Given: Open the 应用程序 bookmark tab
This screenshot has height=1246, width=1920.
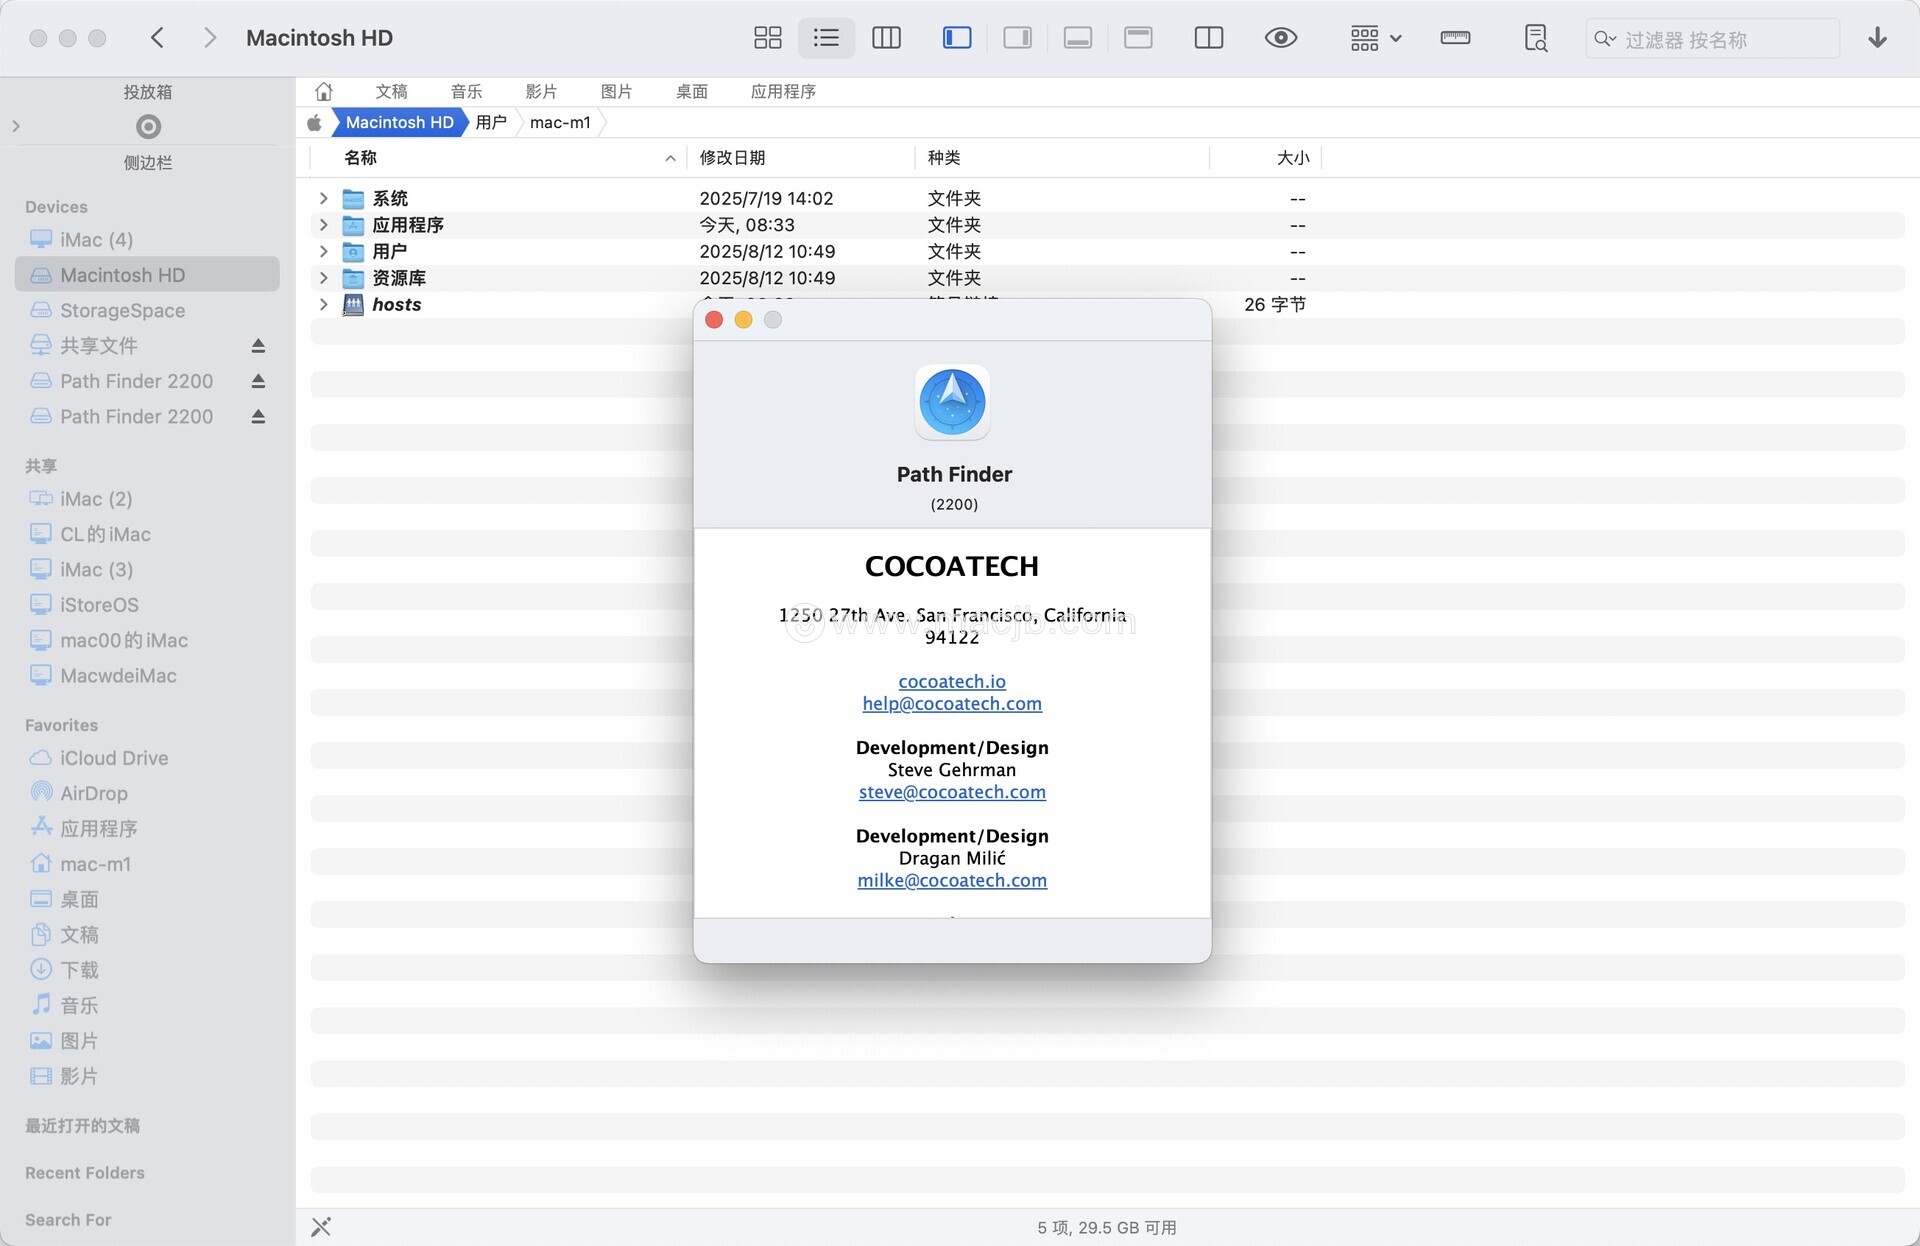Looking at the screenshot, I should 783,91.
